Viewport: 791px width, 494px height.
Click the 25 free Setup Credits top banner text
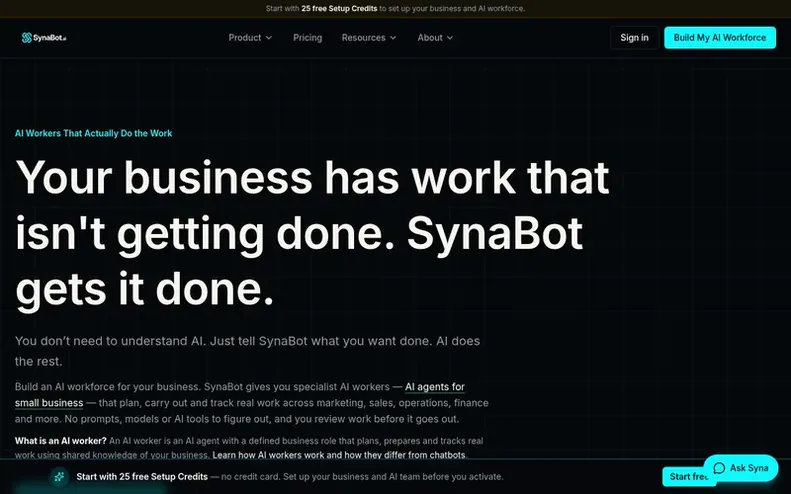[x=339, y=9]
